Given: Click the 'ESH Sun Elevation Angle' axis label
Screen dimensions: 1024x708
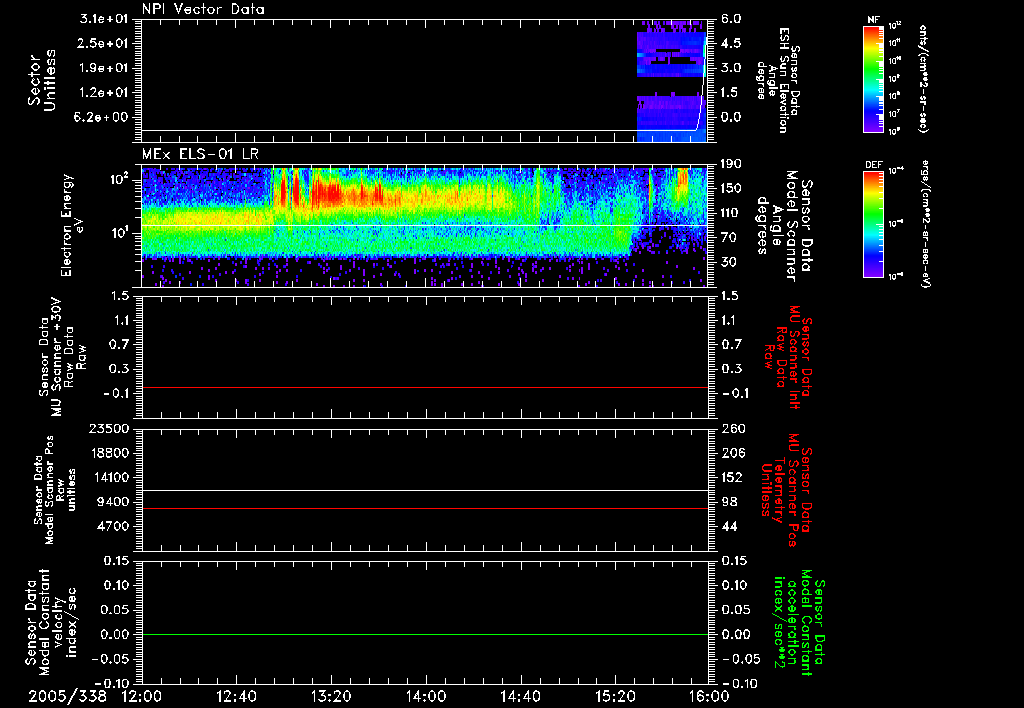Looking at the screenshot, I should pos(778,80).
